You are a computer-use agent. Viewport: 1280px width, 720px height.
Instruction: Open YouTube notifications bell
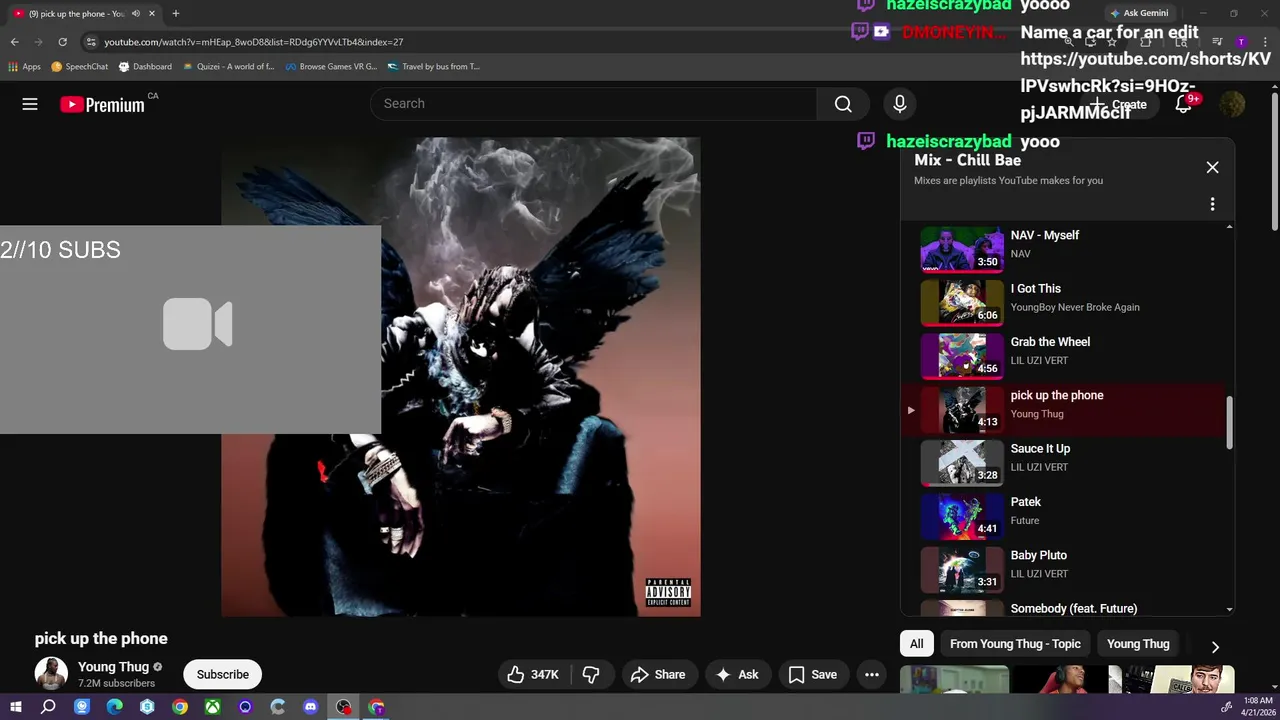pyautogui.click(x=1184, y=104)
